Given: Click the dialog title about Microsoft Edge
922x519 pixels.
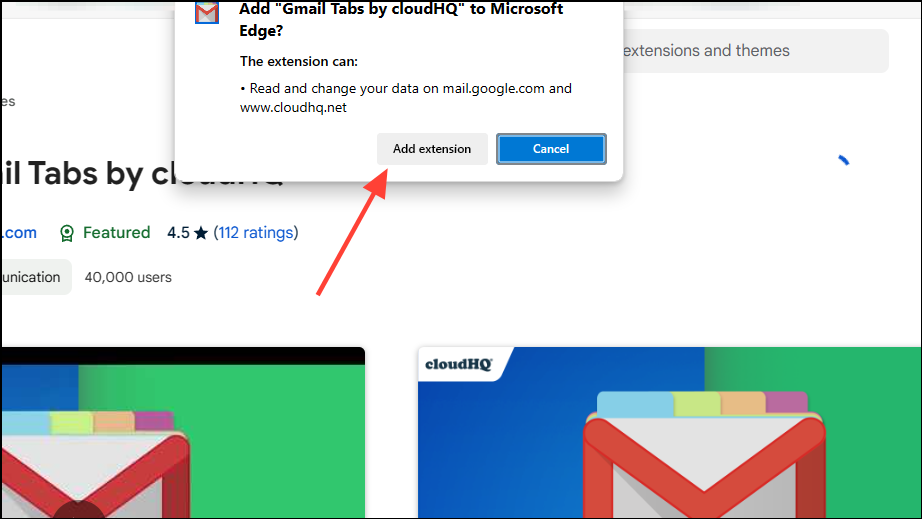Looking at the screenshot, I should (x=401, y=19).
